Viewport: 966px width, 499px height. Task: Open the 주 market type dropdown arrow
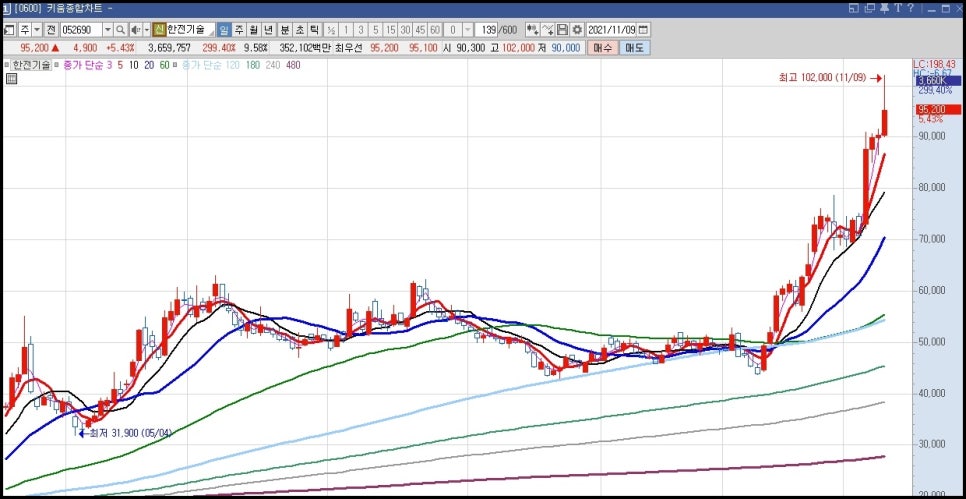[x=37, y=30]
